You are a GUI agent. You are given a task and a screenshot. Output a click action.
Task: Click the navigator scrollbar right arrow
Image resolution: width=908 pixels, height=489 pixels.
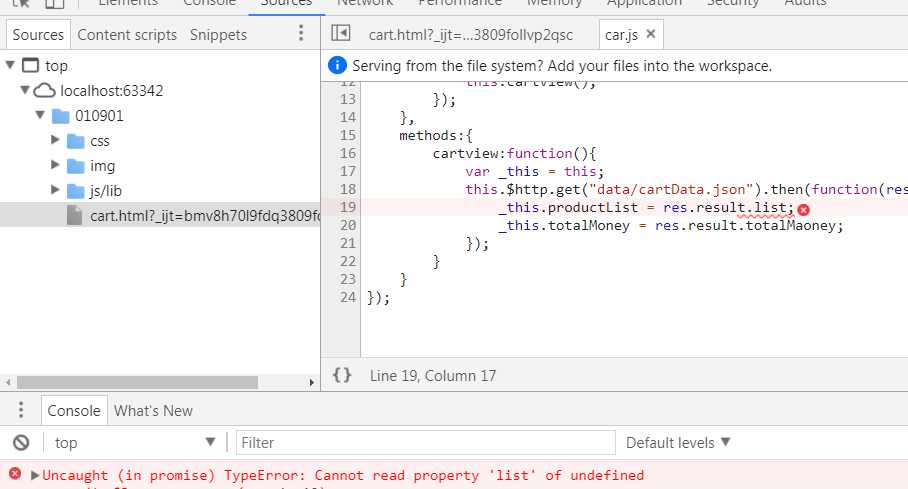point(312,382)
